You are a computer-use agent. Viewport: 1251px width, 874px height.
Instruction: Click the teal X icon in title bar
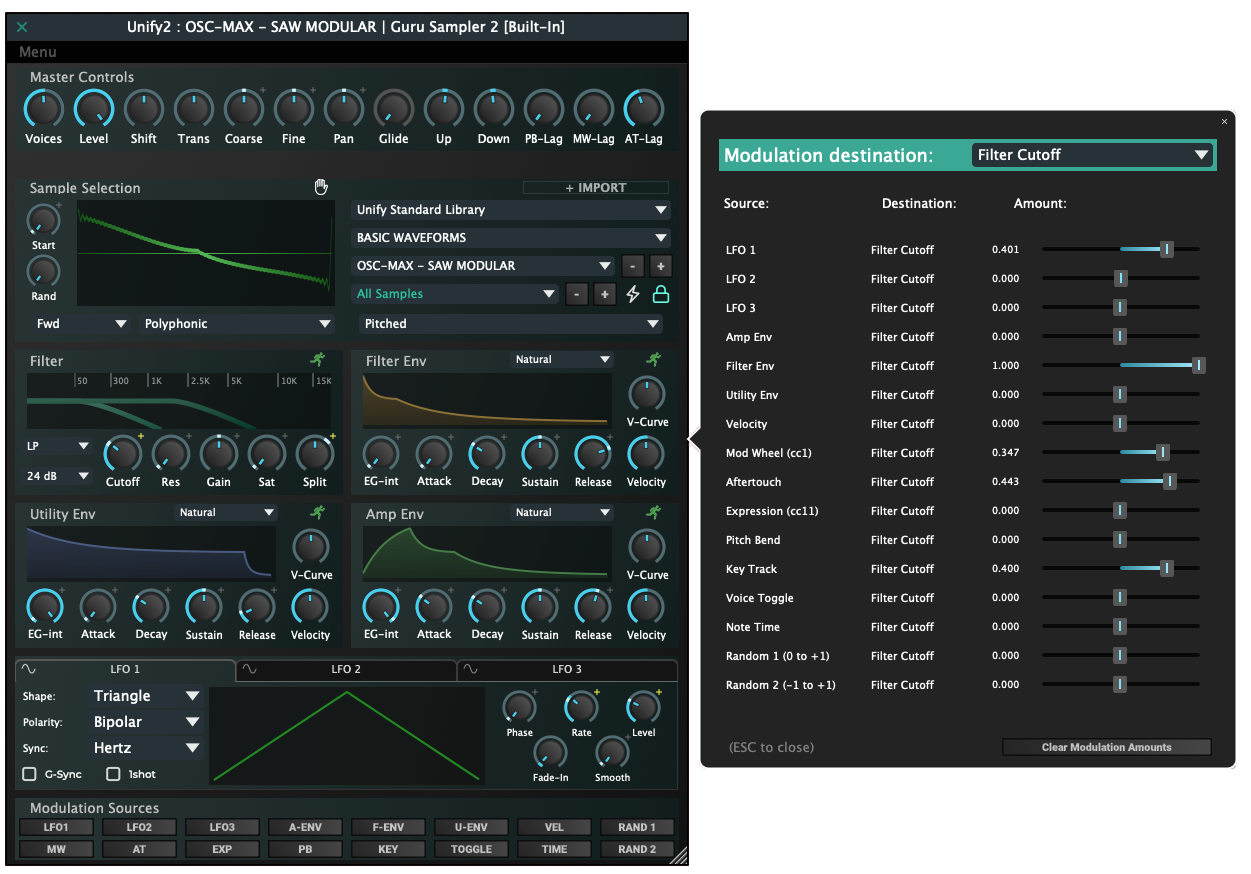coord(22,27)
